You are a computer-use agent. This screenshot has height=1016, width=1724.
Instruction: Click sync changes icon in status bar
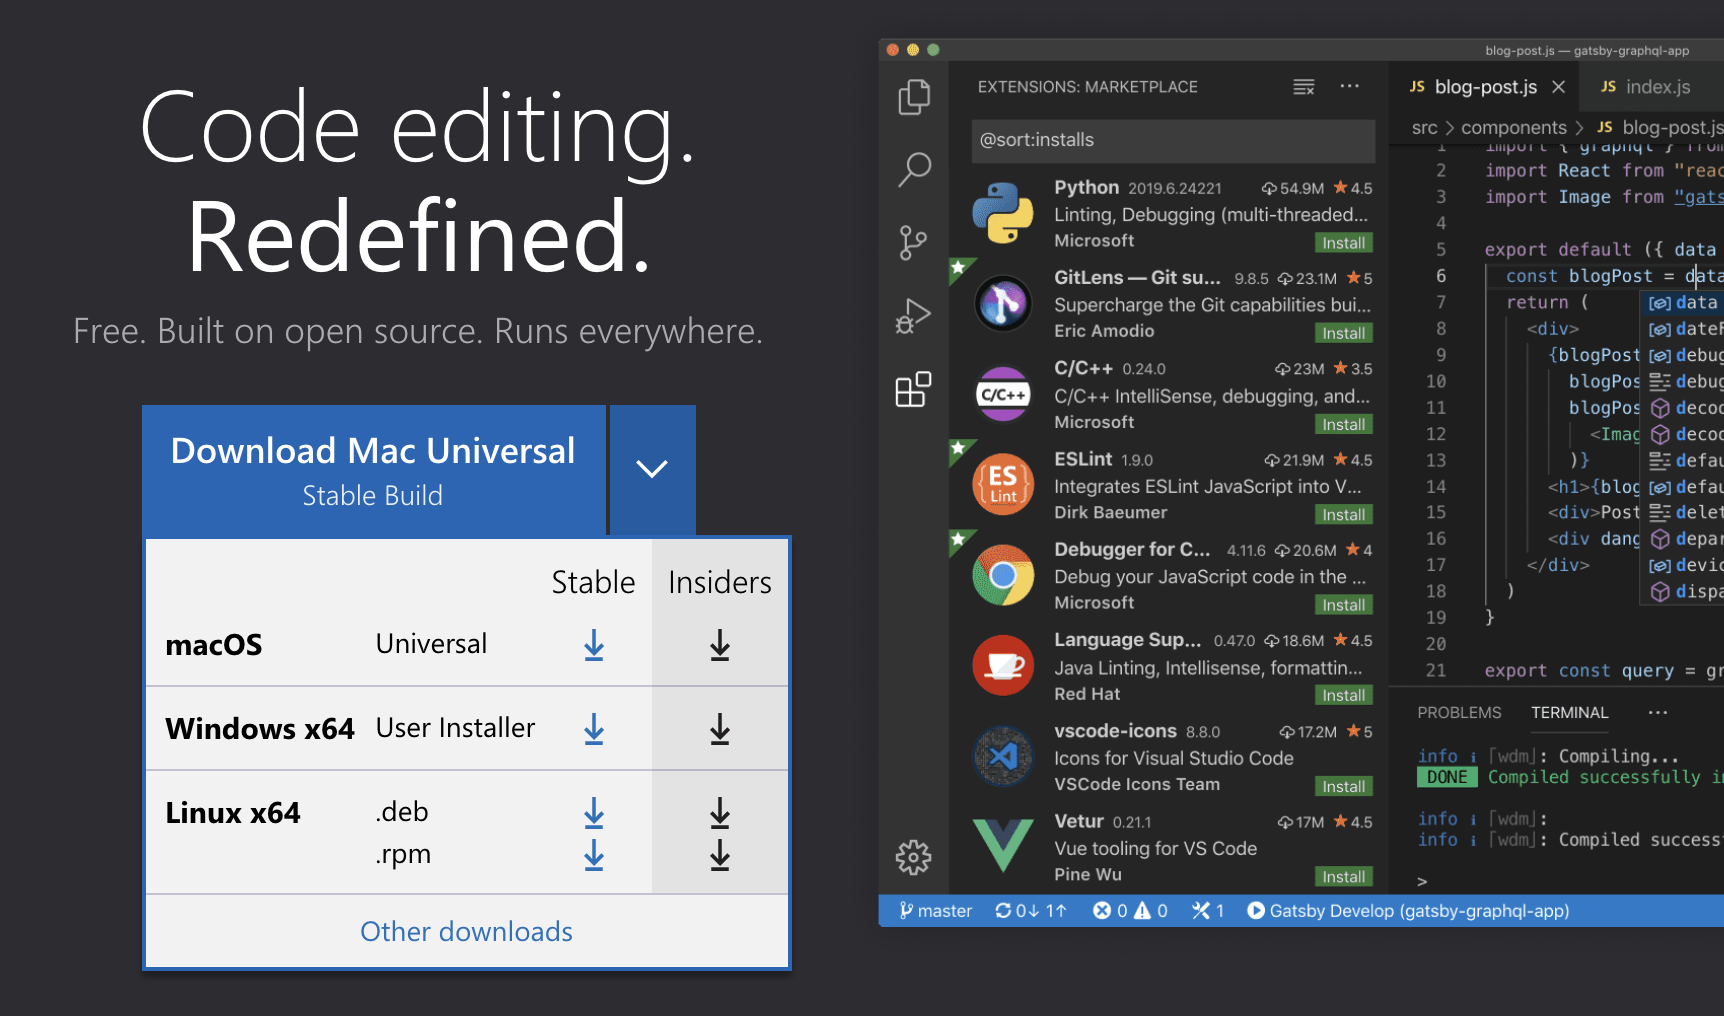point(1031,911)
